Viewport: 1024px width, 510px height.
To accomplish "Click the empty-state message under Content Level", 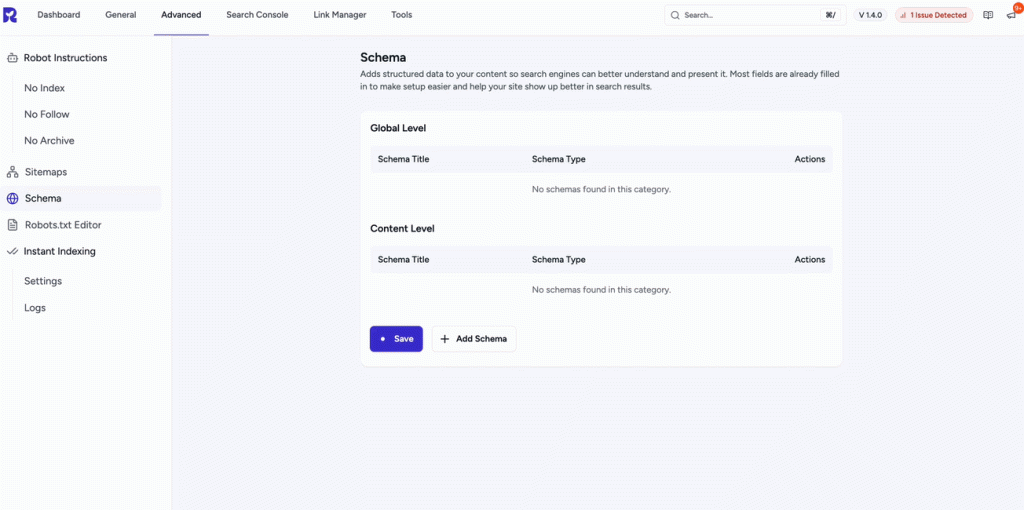I will (x=601, y=289).
